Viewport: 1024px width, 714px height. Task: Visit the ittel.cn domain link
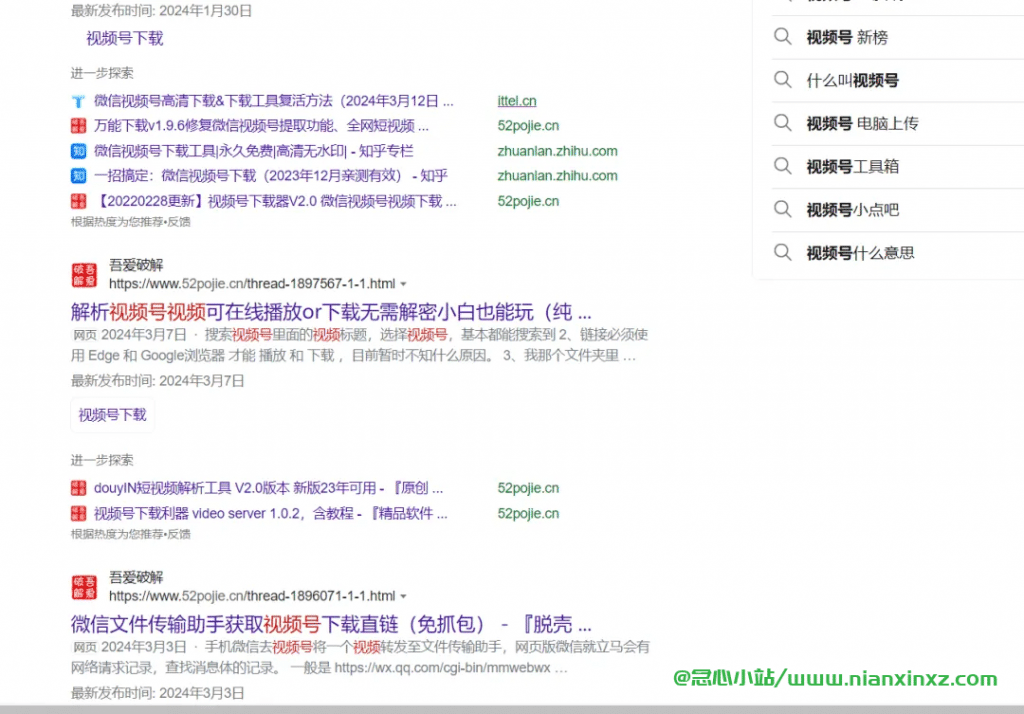click(517, 101)
